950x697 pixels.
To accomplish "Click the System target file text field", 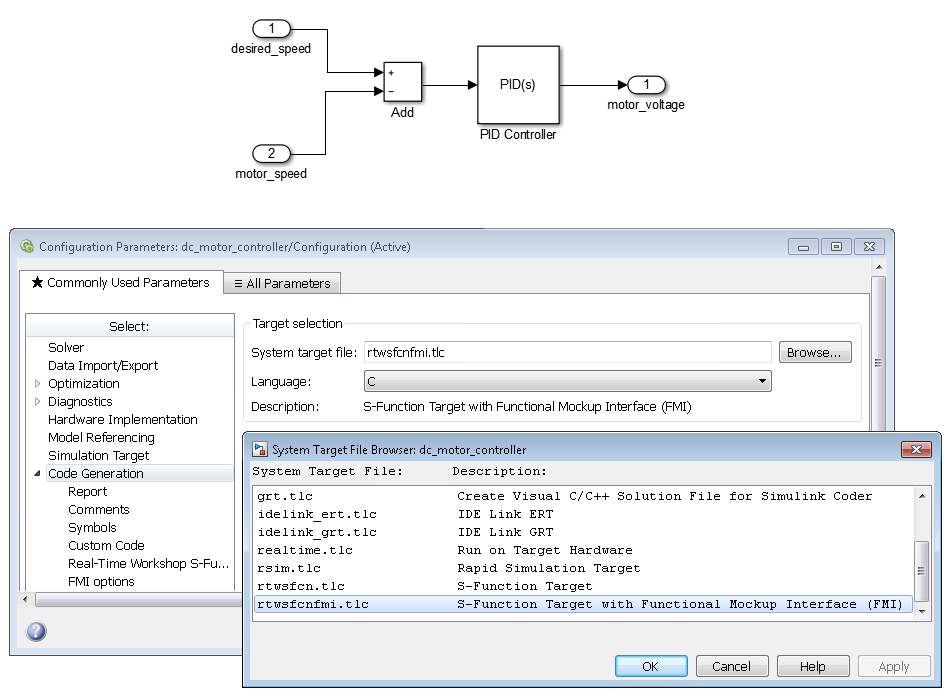I will (x=566, y=352).
